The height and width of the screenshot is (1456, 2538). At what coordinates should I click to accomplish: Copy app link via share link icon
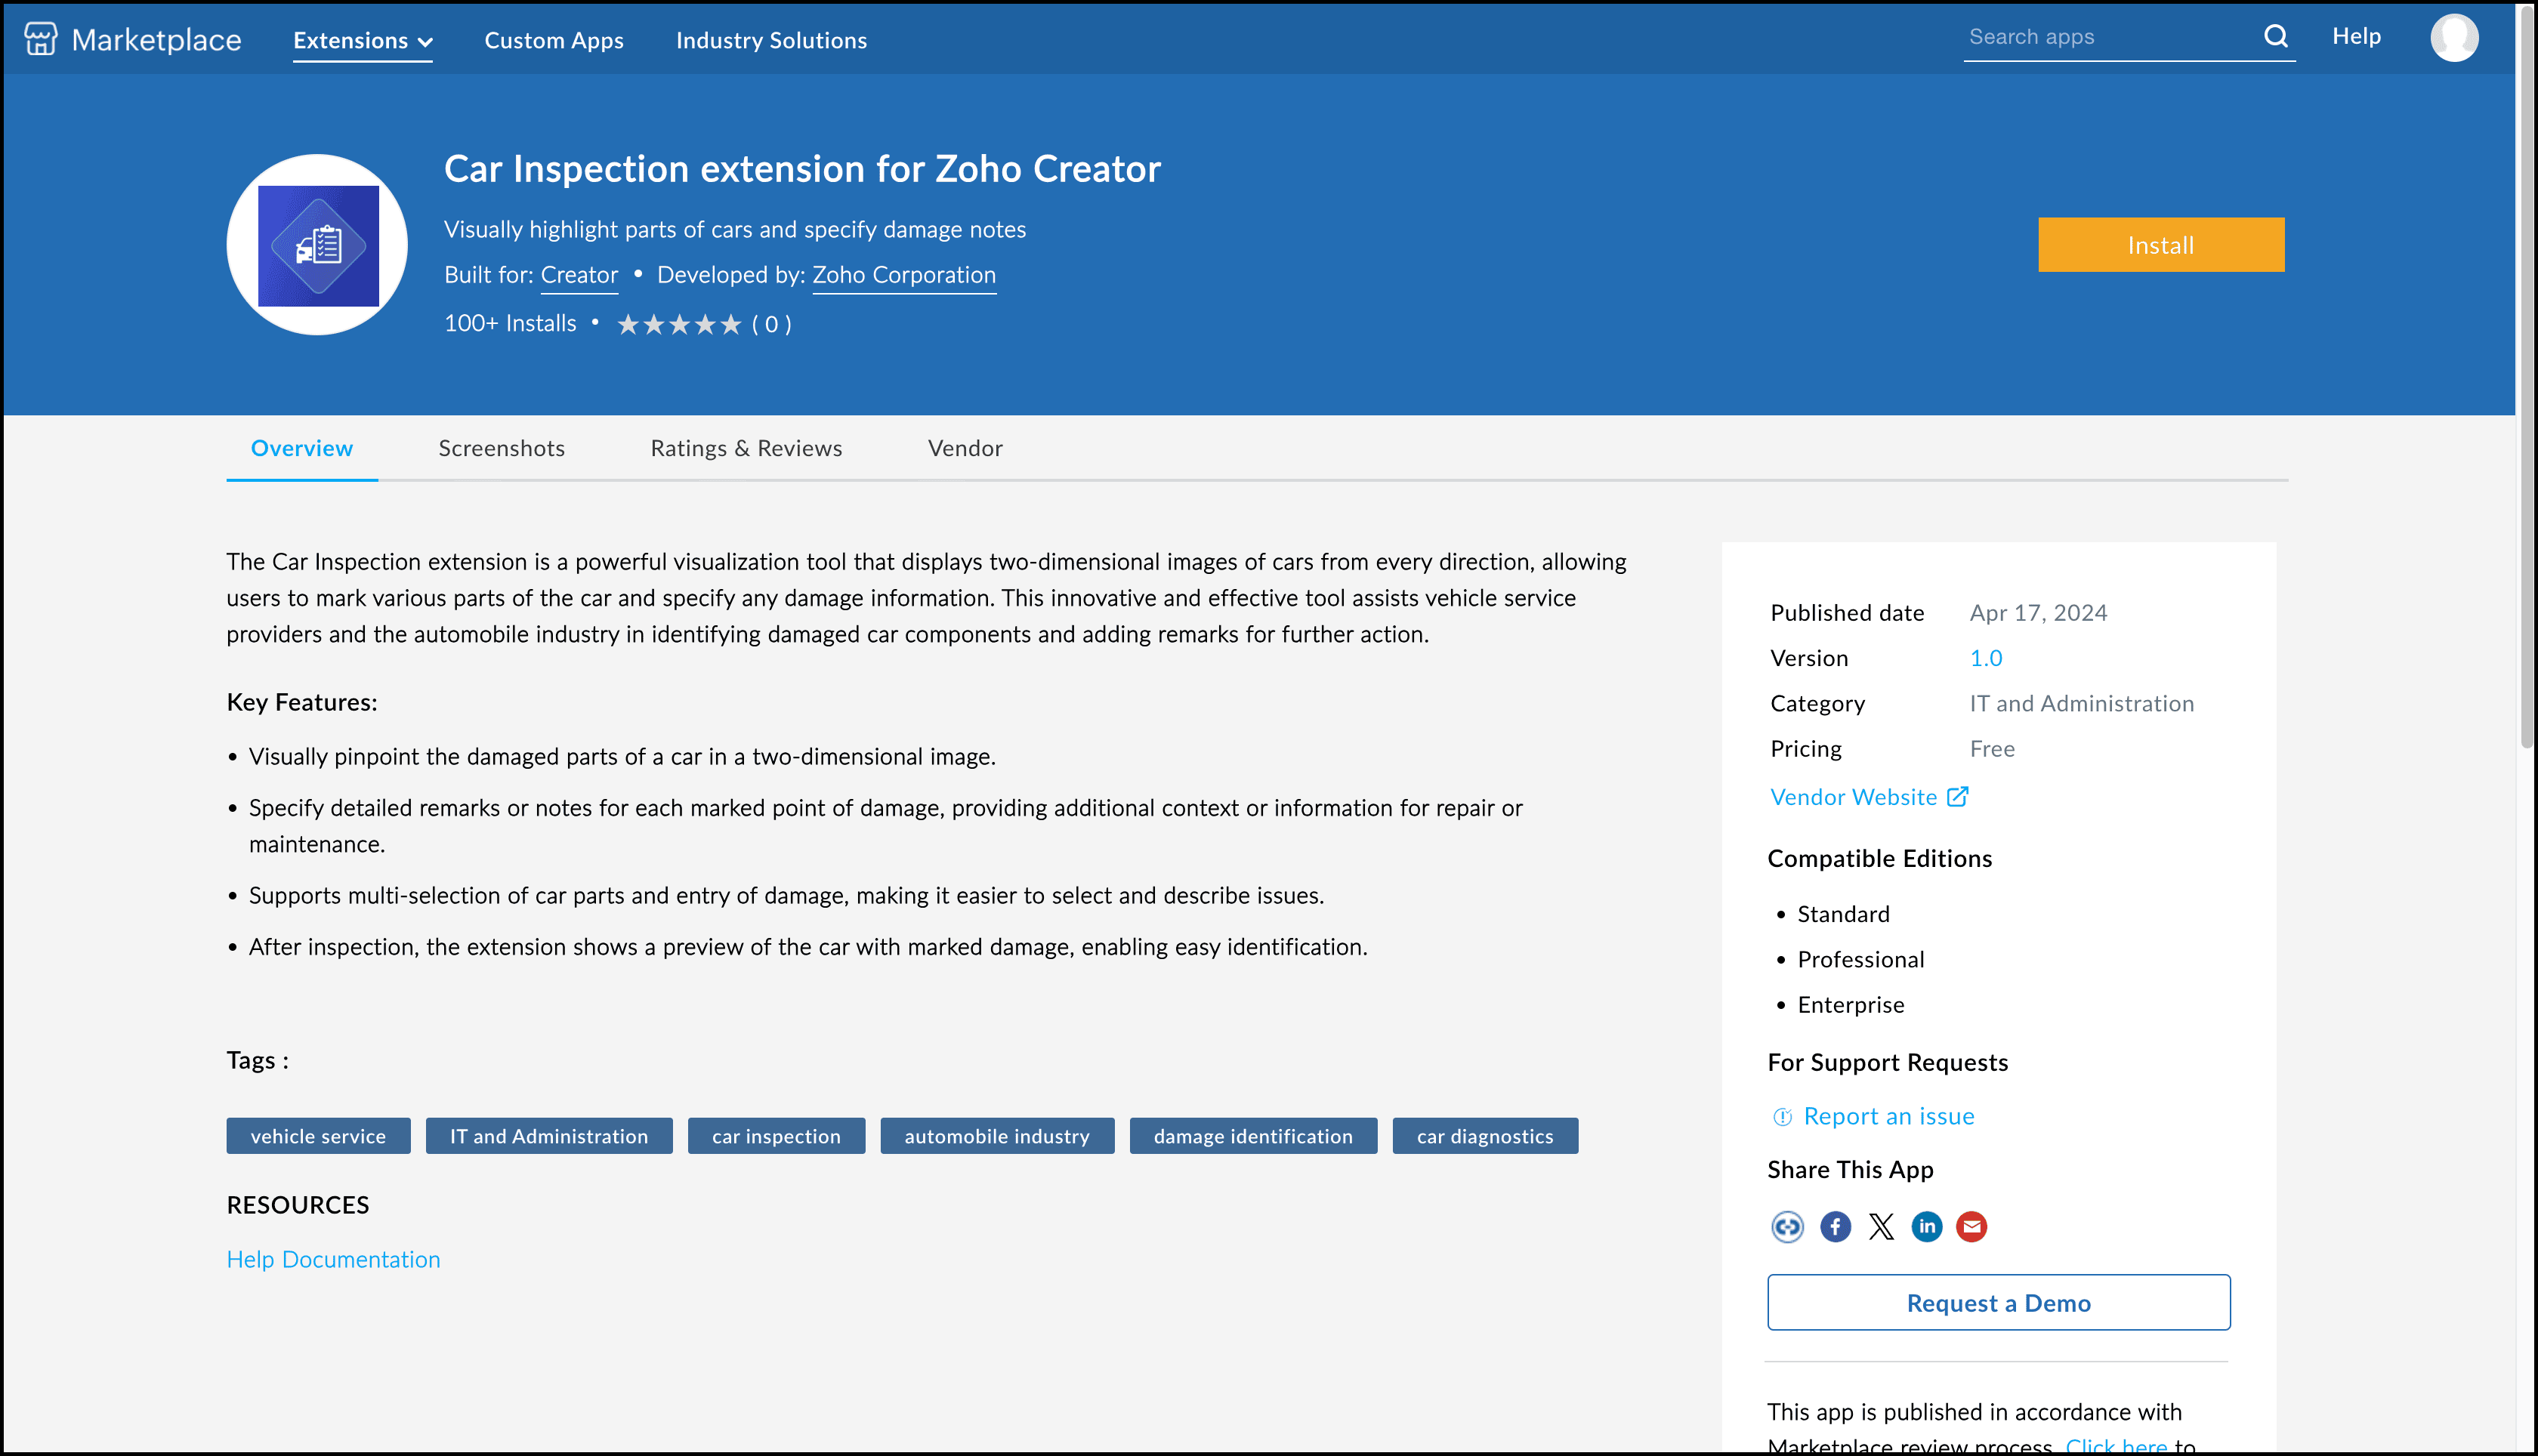(x=1787, y=1226)
